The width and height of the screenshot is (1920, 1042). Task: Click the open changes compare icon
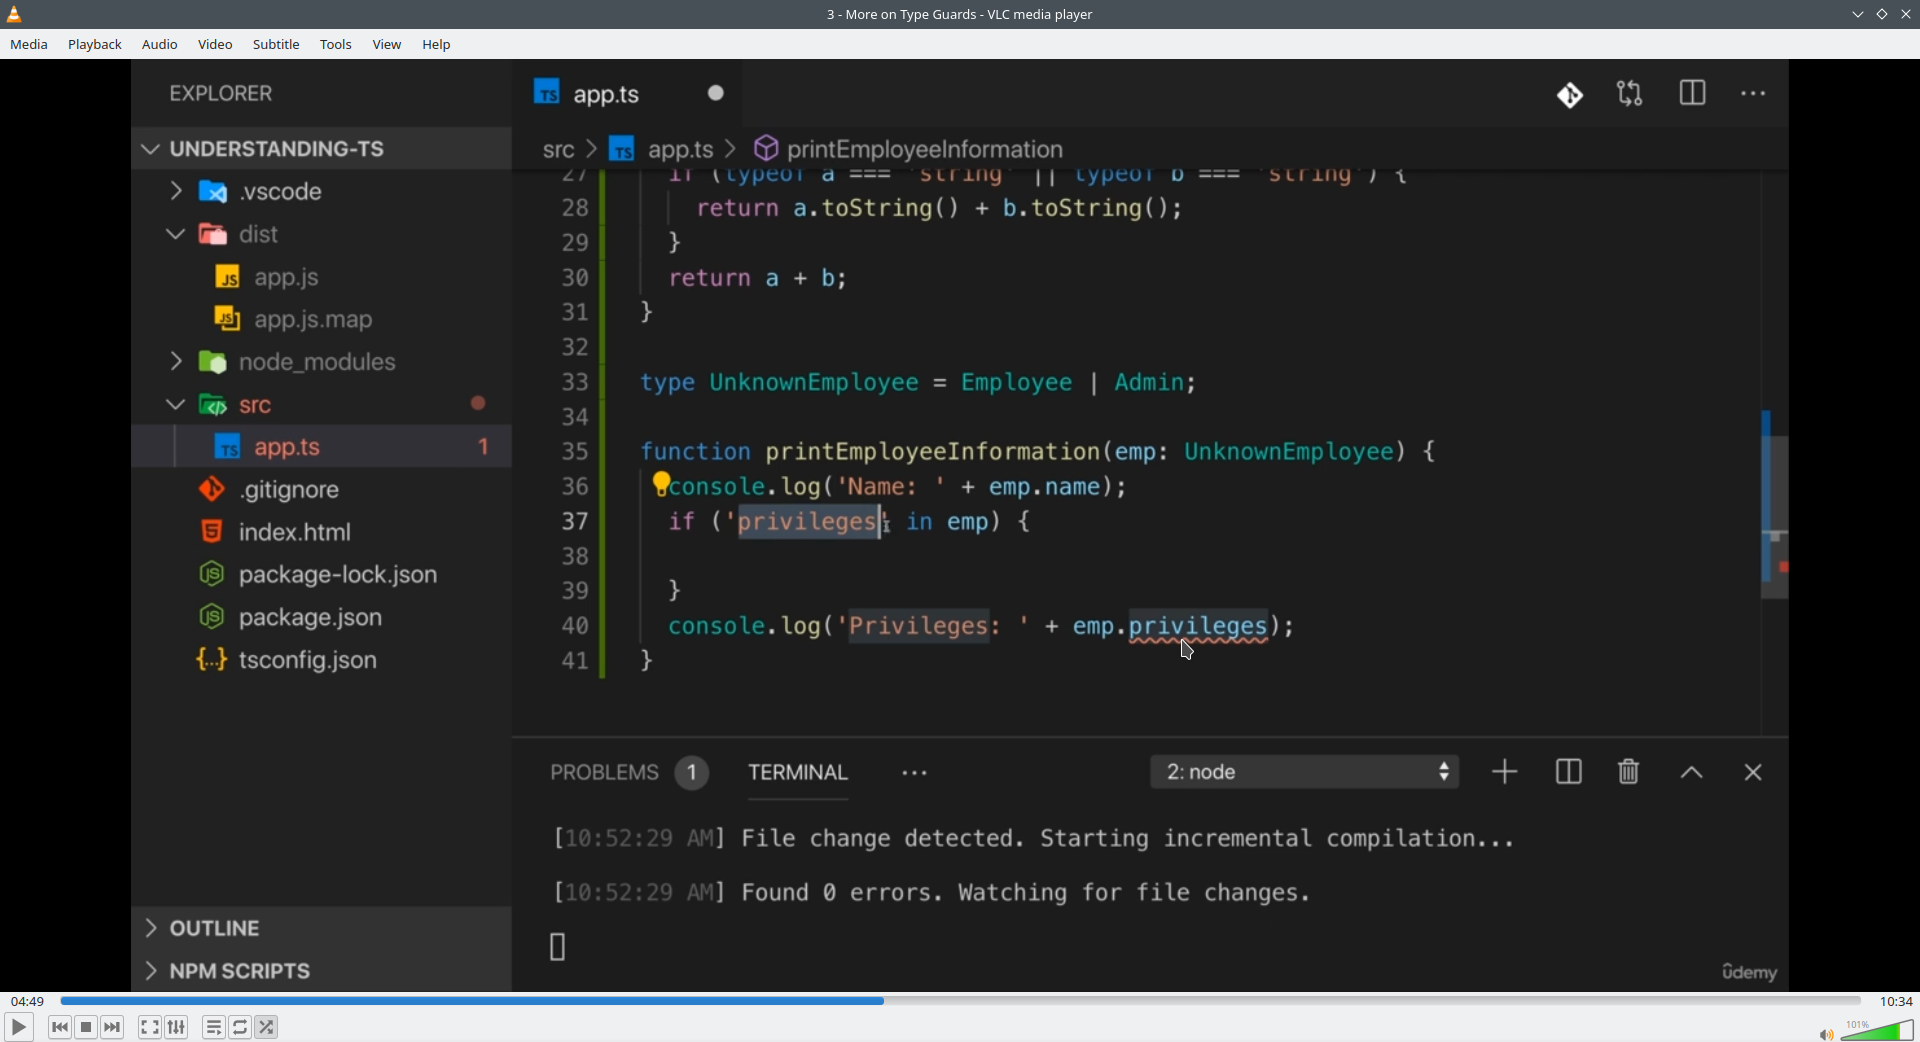(1630, 94)
